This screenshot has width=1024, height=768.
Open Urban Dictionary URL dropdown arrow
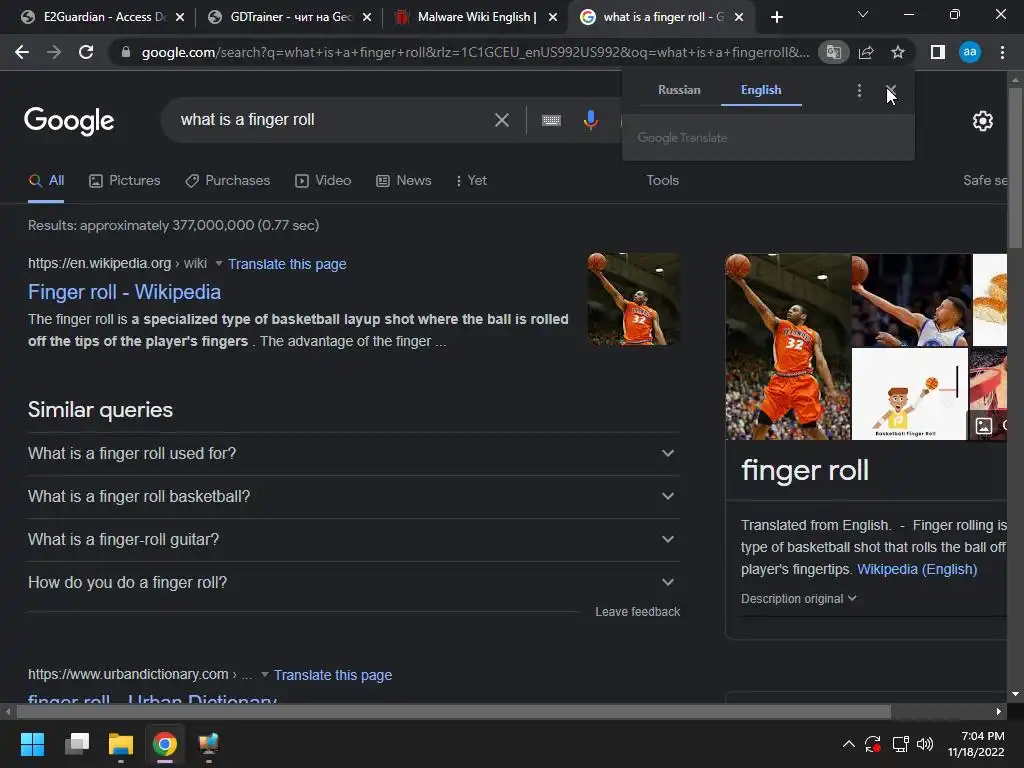point(264,674)
